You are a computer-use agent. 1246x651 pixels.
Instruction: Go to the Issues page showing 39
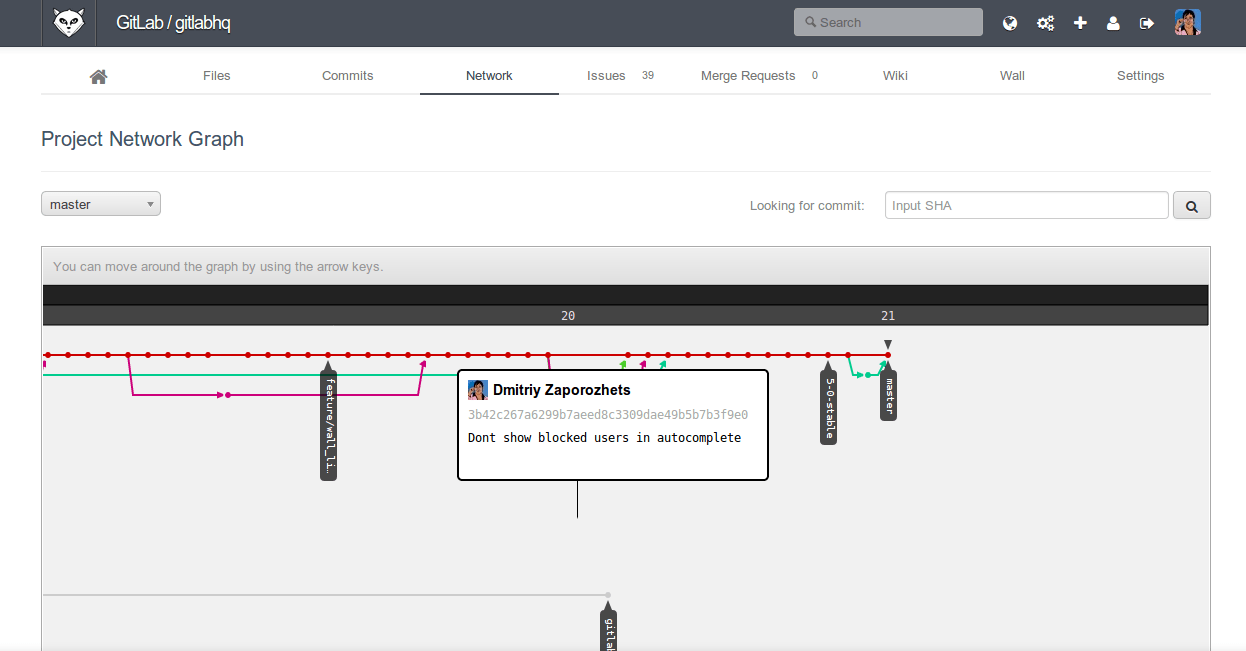[x=606, y=75]
